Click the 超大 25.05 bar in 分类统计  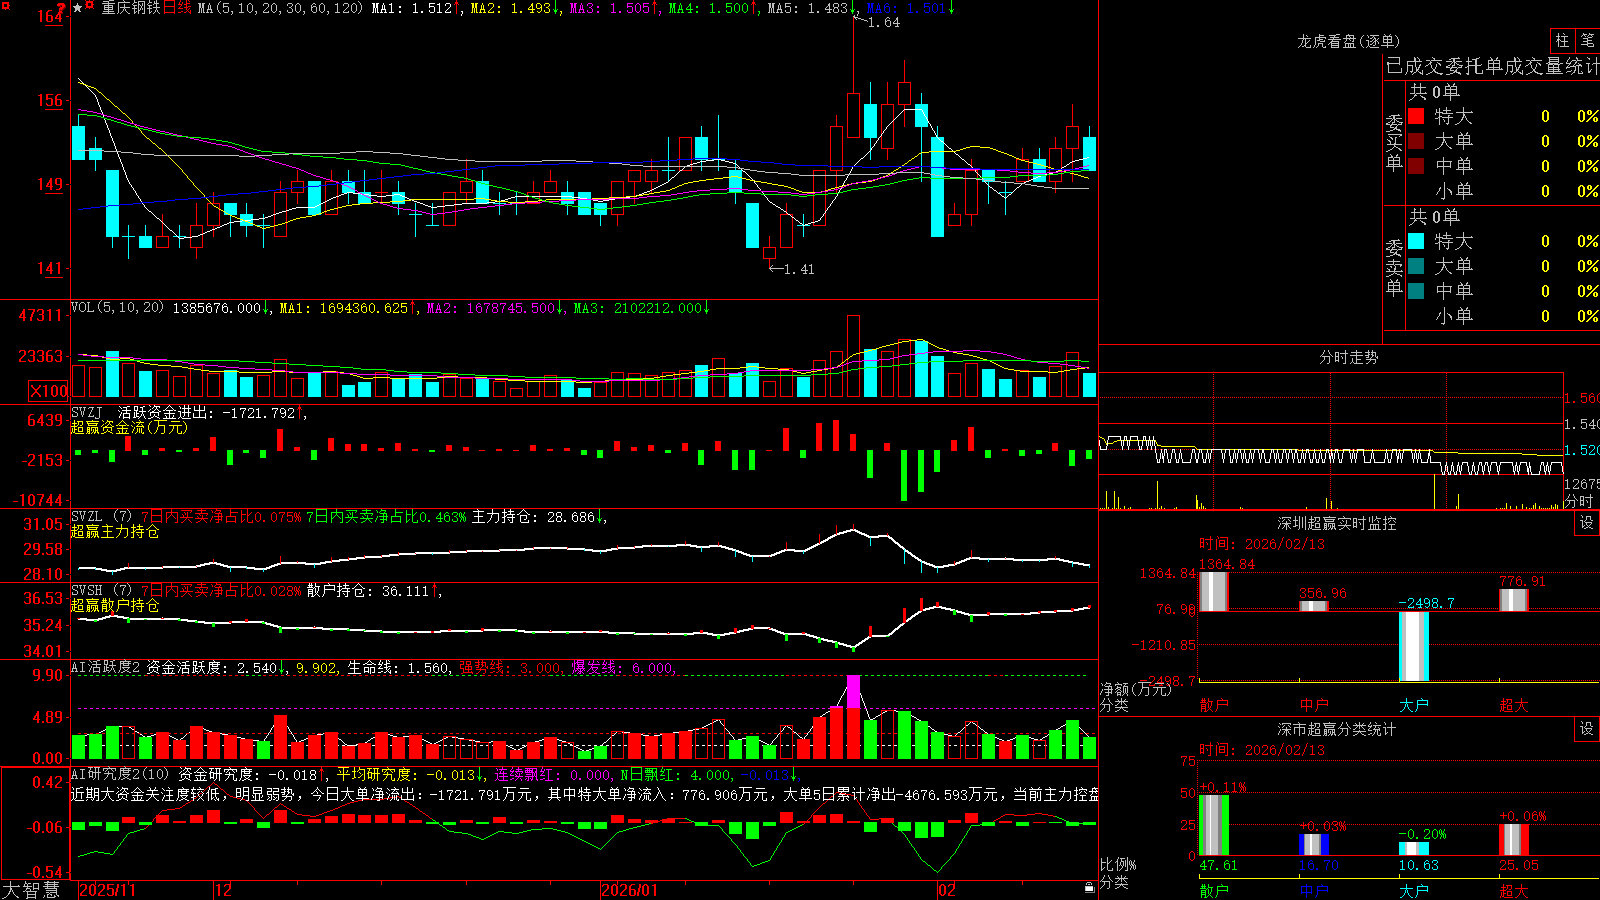pyautogui.click(x=1514, y=839)
